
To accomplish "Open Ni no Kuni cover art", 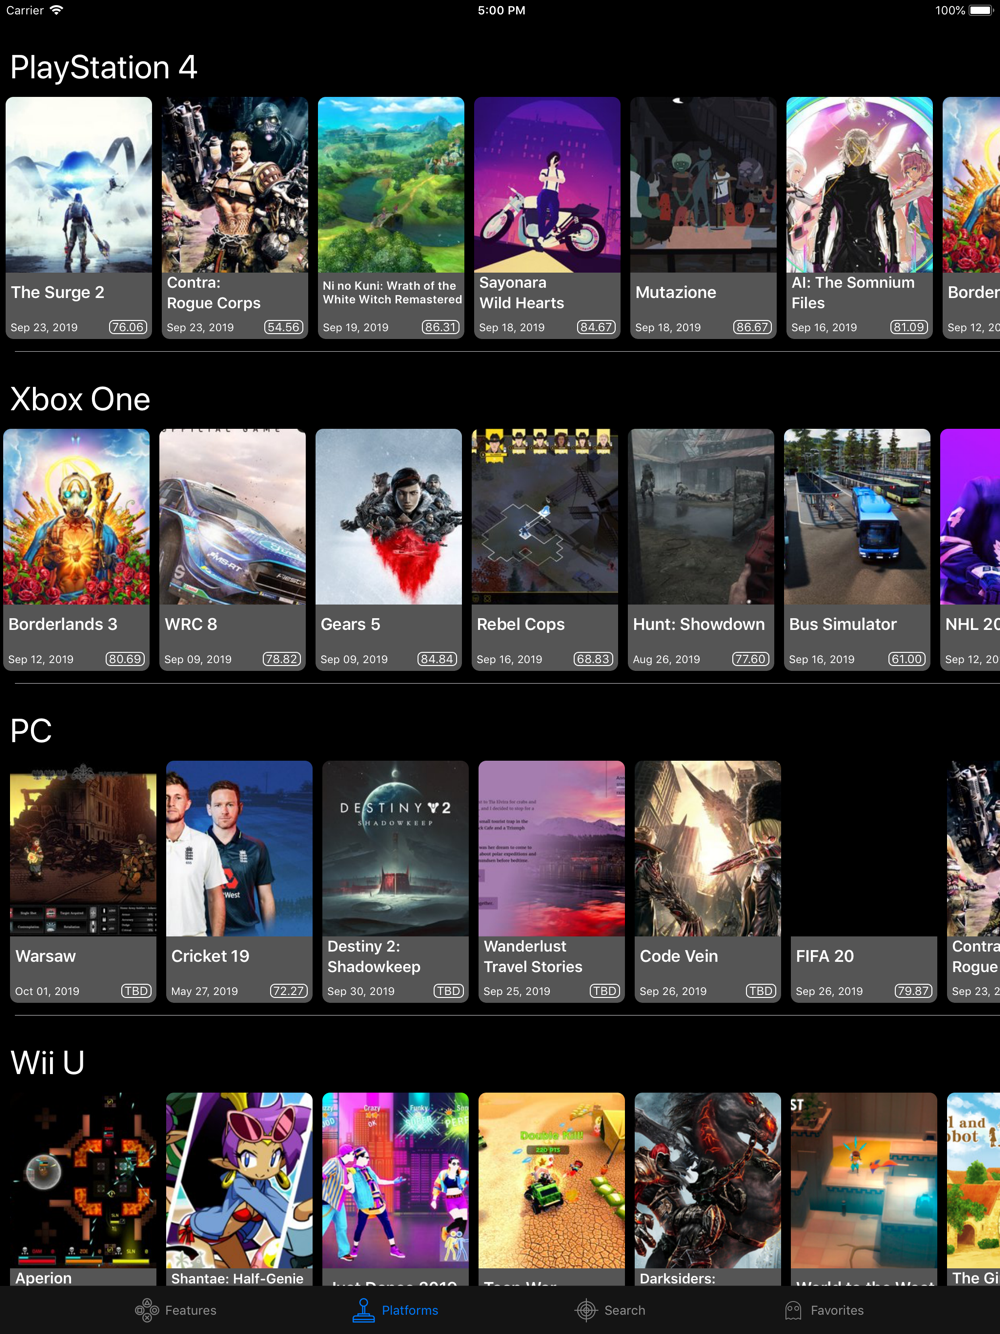I will click(x=391, y=185).
